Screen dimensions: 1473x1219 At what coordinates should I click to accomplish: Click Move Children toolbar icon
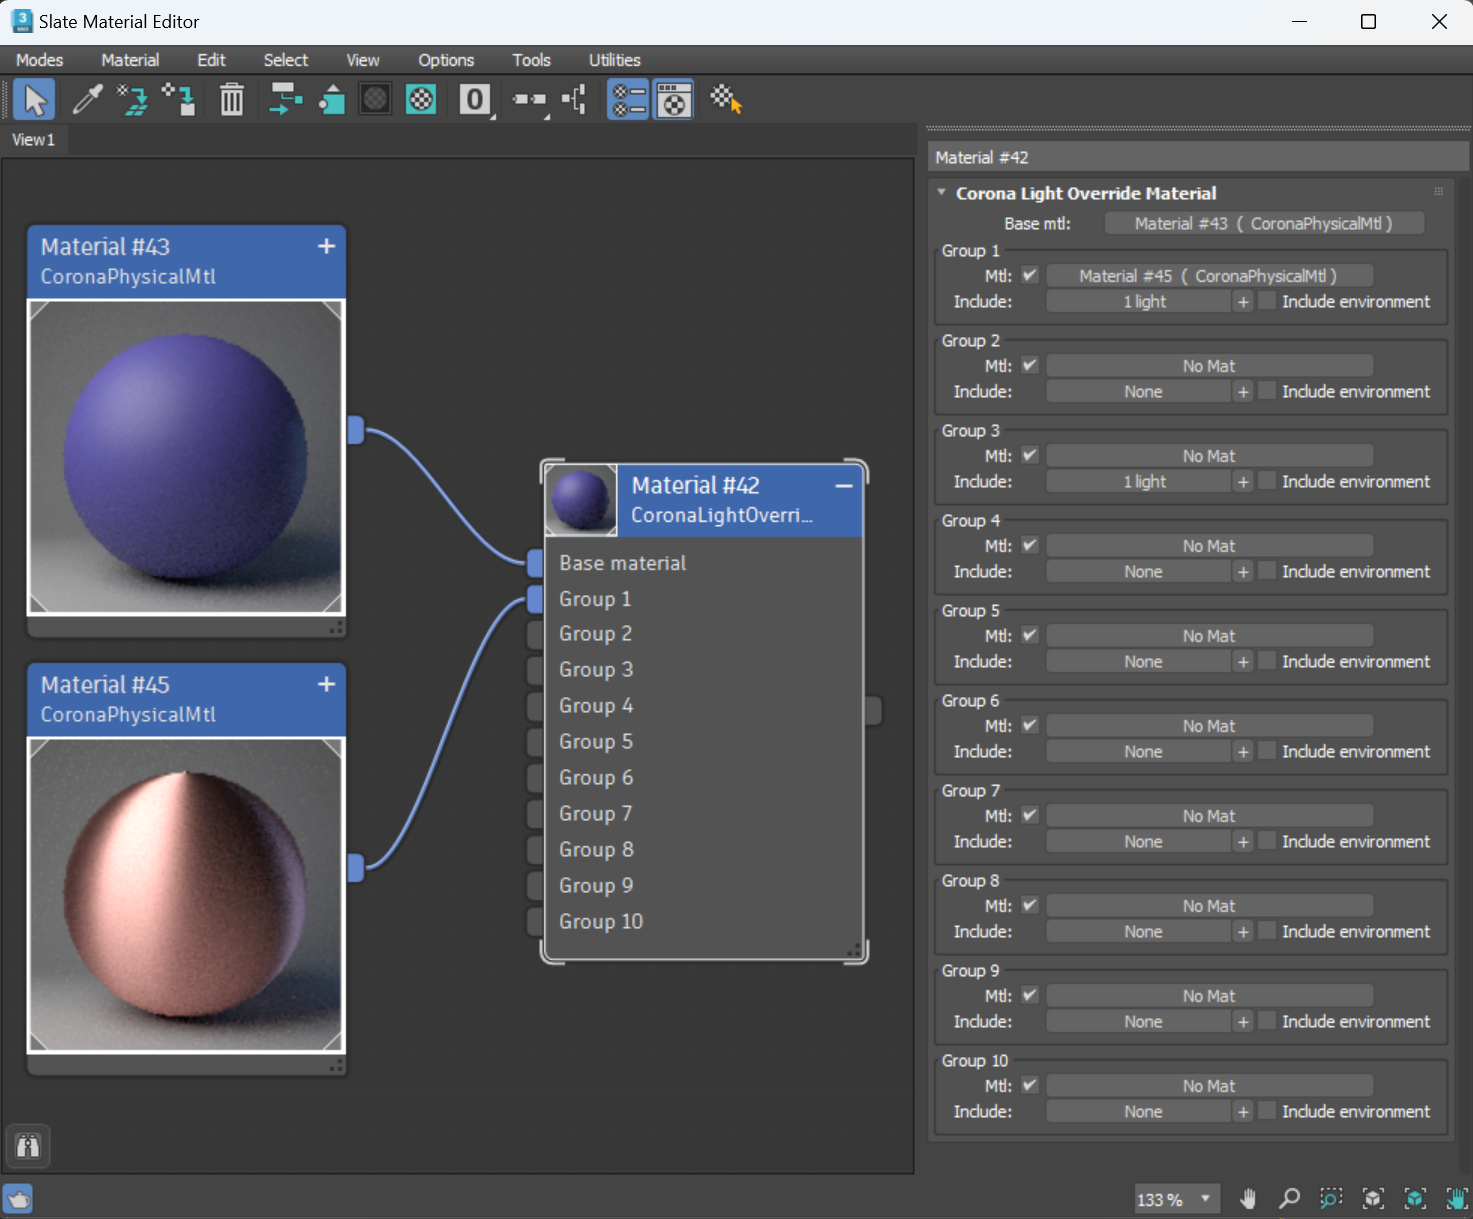click(x=286, y=100)
